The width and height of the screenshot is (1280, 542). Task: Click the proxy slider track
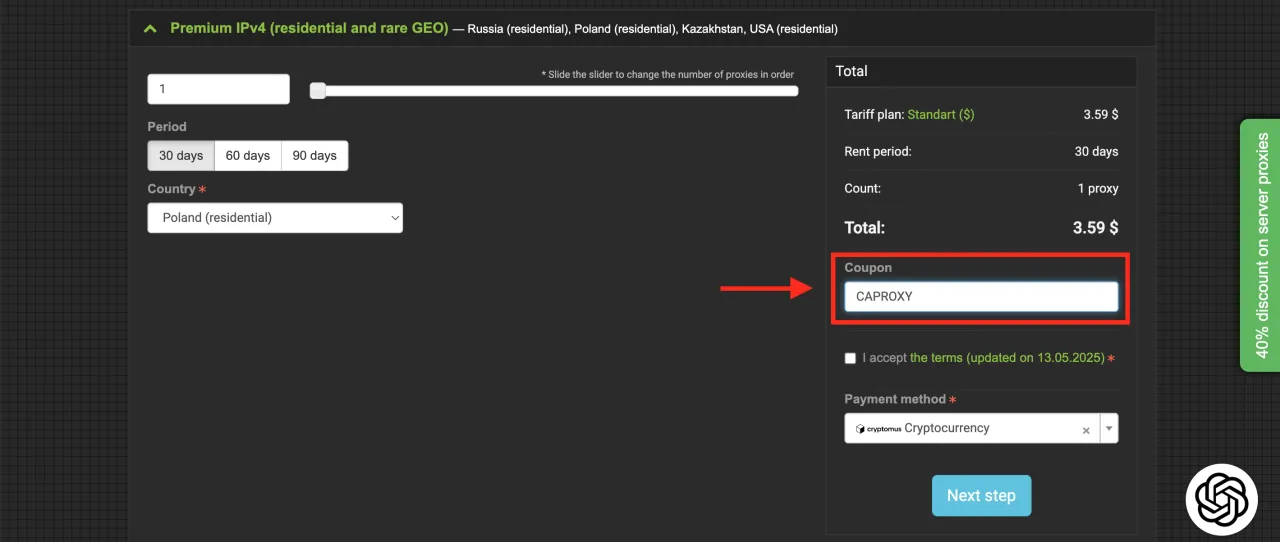560,91
